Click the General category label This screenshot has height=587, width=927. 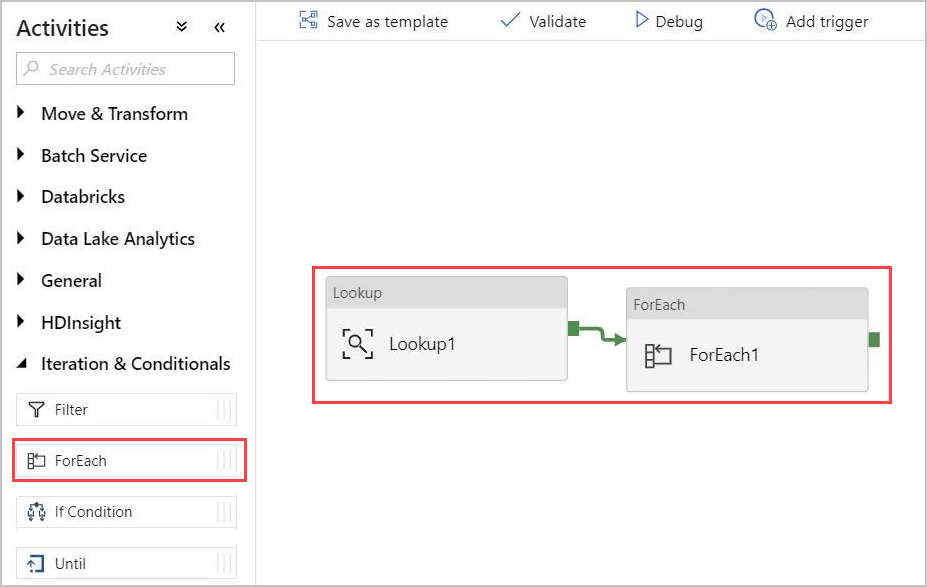point(71,281)
